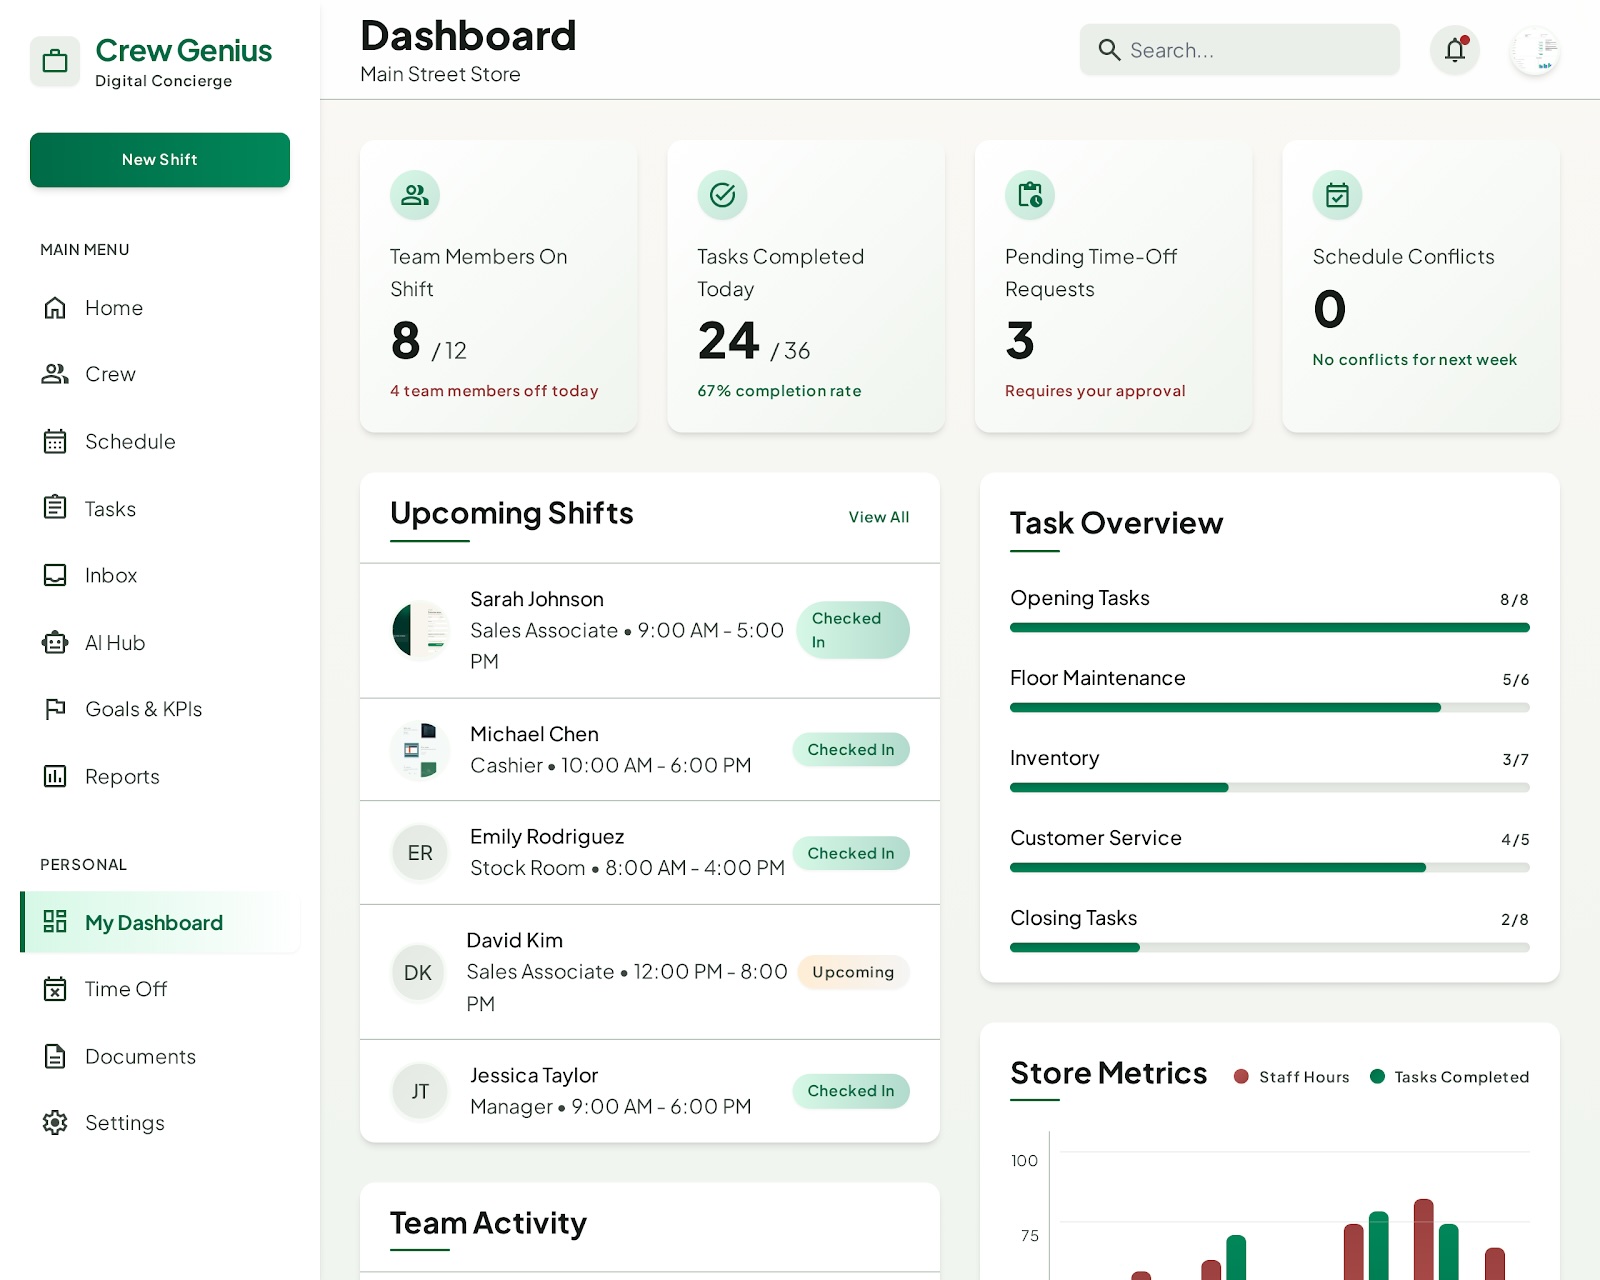
Task: Open the Home menu item
Action: click(160, 308)
